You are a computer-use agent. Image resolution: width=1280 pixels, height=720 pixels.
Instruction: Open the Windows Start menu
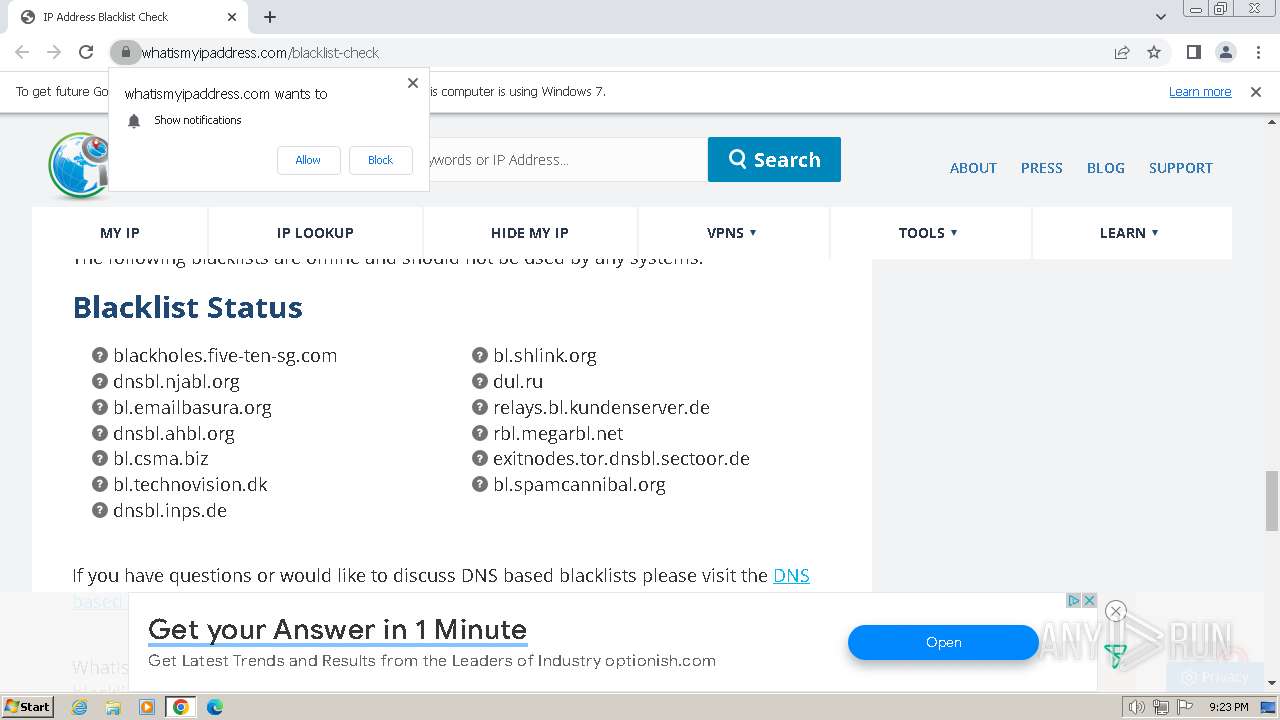point(27,706)
